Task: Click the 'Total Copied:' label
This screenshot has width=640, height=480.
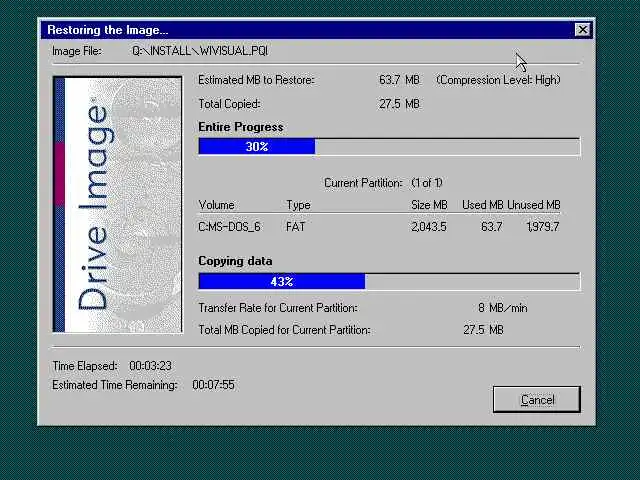Action: [229, 104]
